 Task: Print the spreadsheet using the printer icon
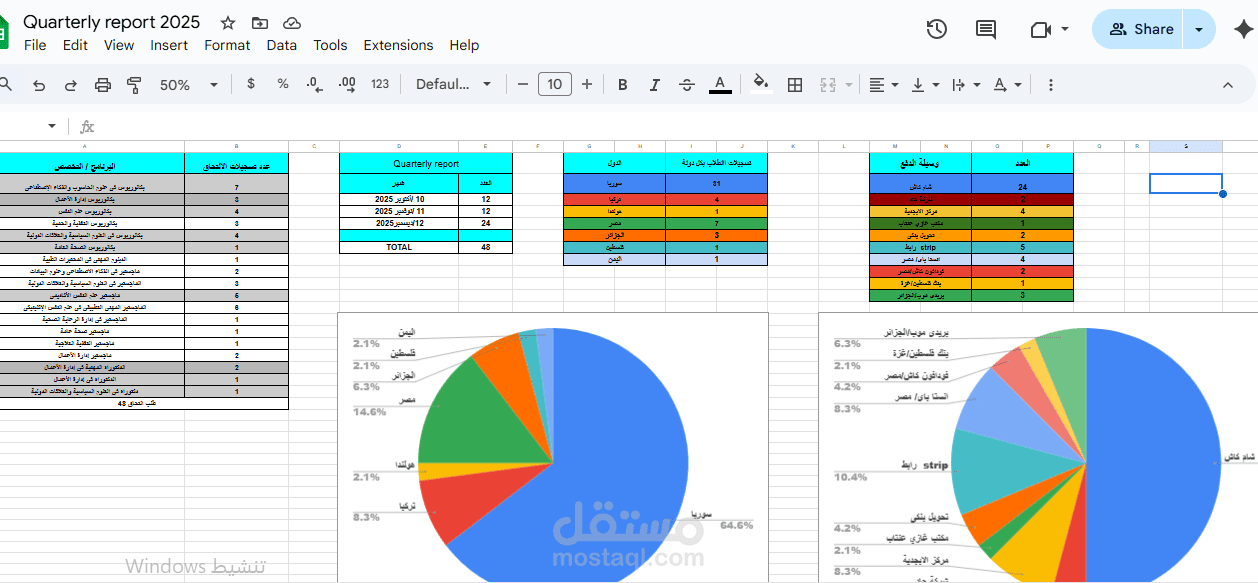coord(103,85)
